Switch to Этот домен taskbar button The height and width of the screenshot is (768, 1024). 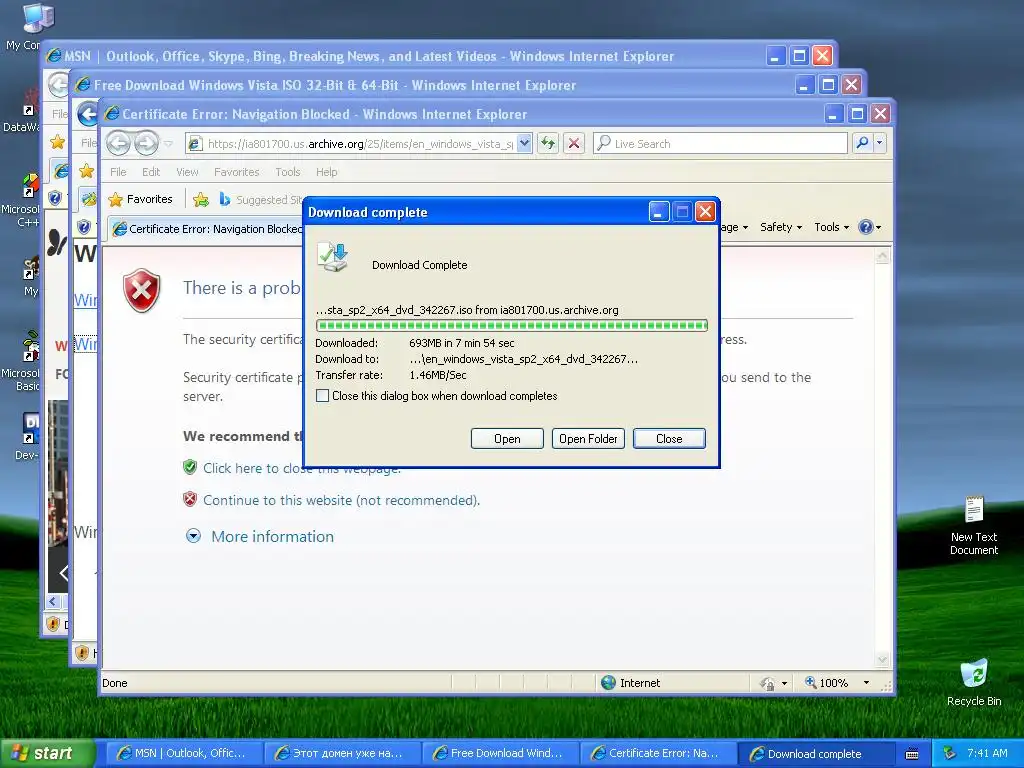click(x=342, y=754)
